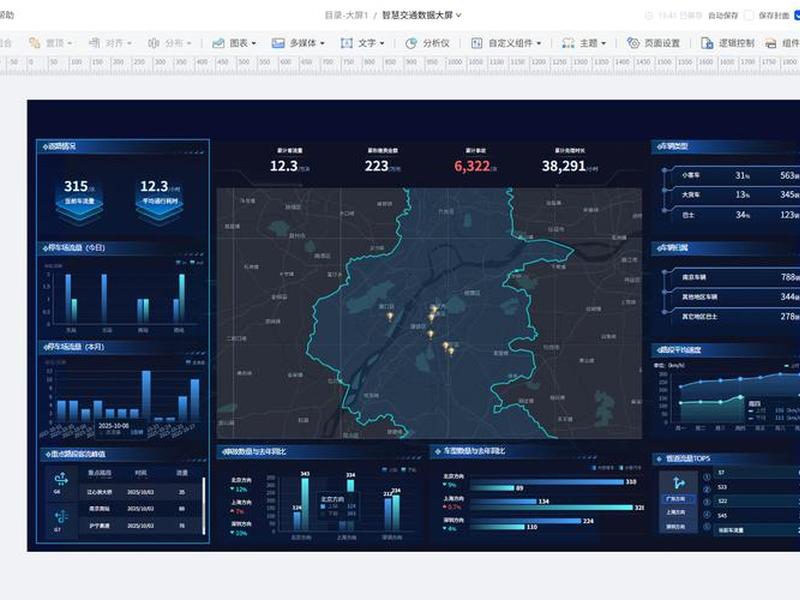
Task: Click the scrollbar of the road-section table
Action: pos(204,506)
